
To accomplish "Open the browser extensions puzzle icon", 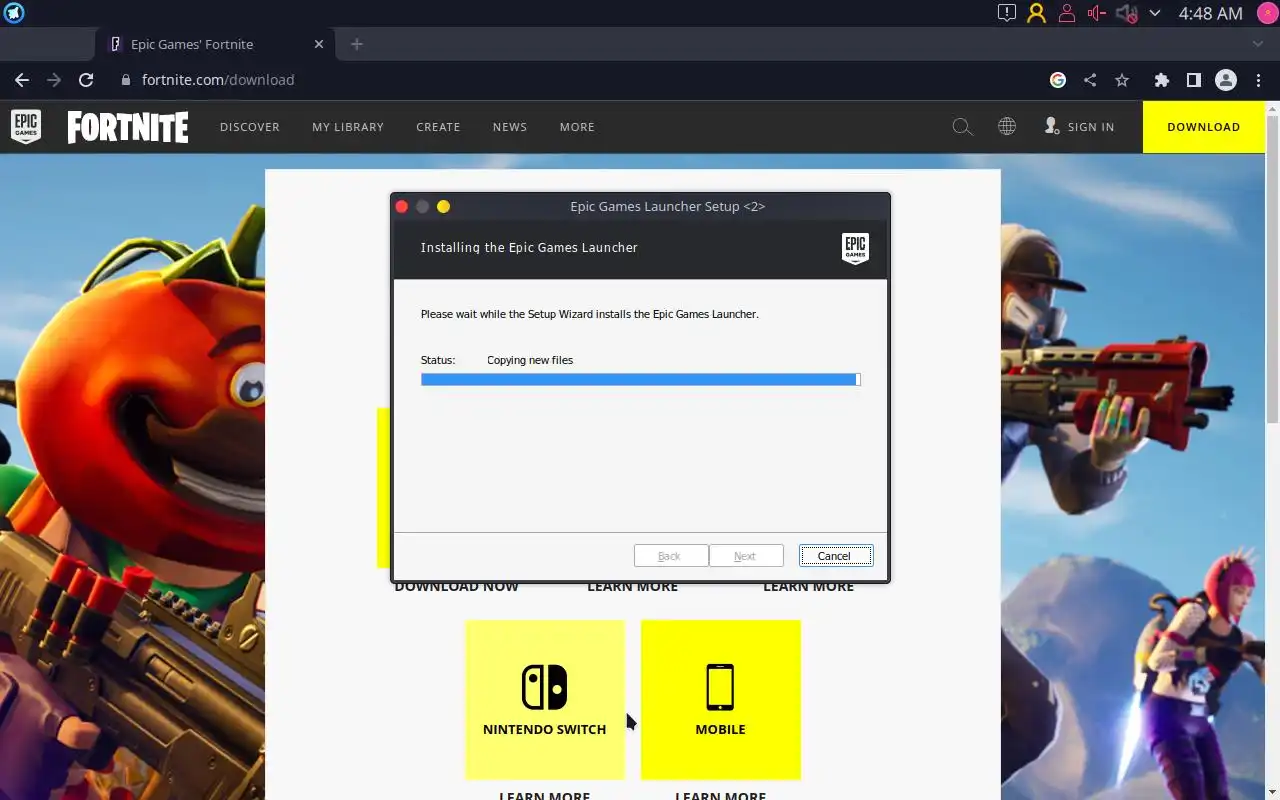I will click(x=1161, y=80).
